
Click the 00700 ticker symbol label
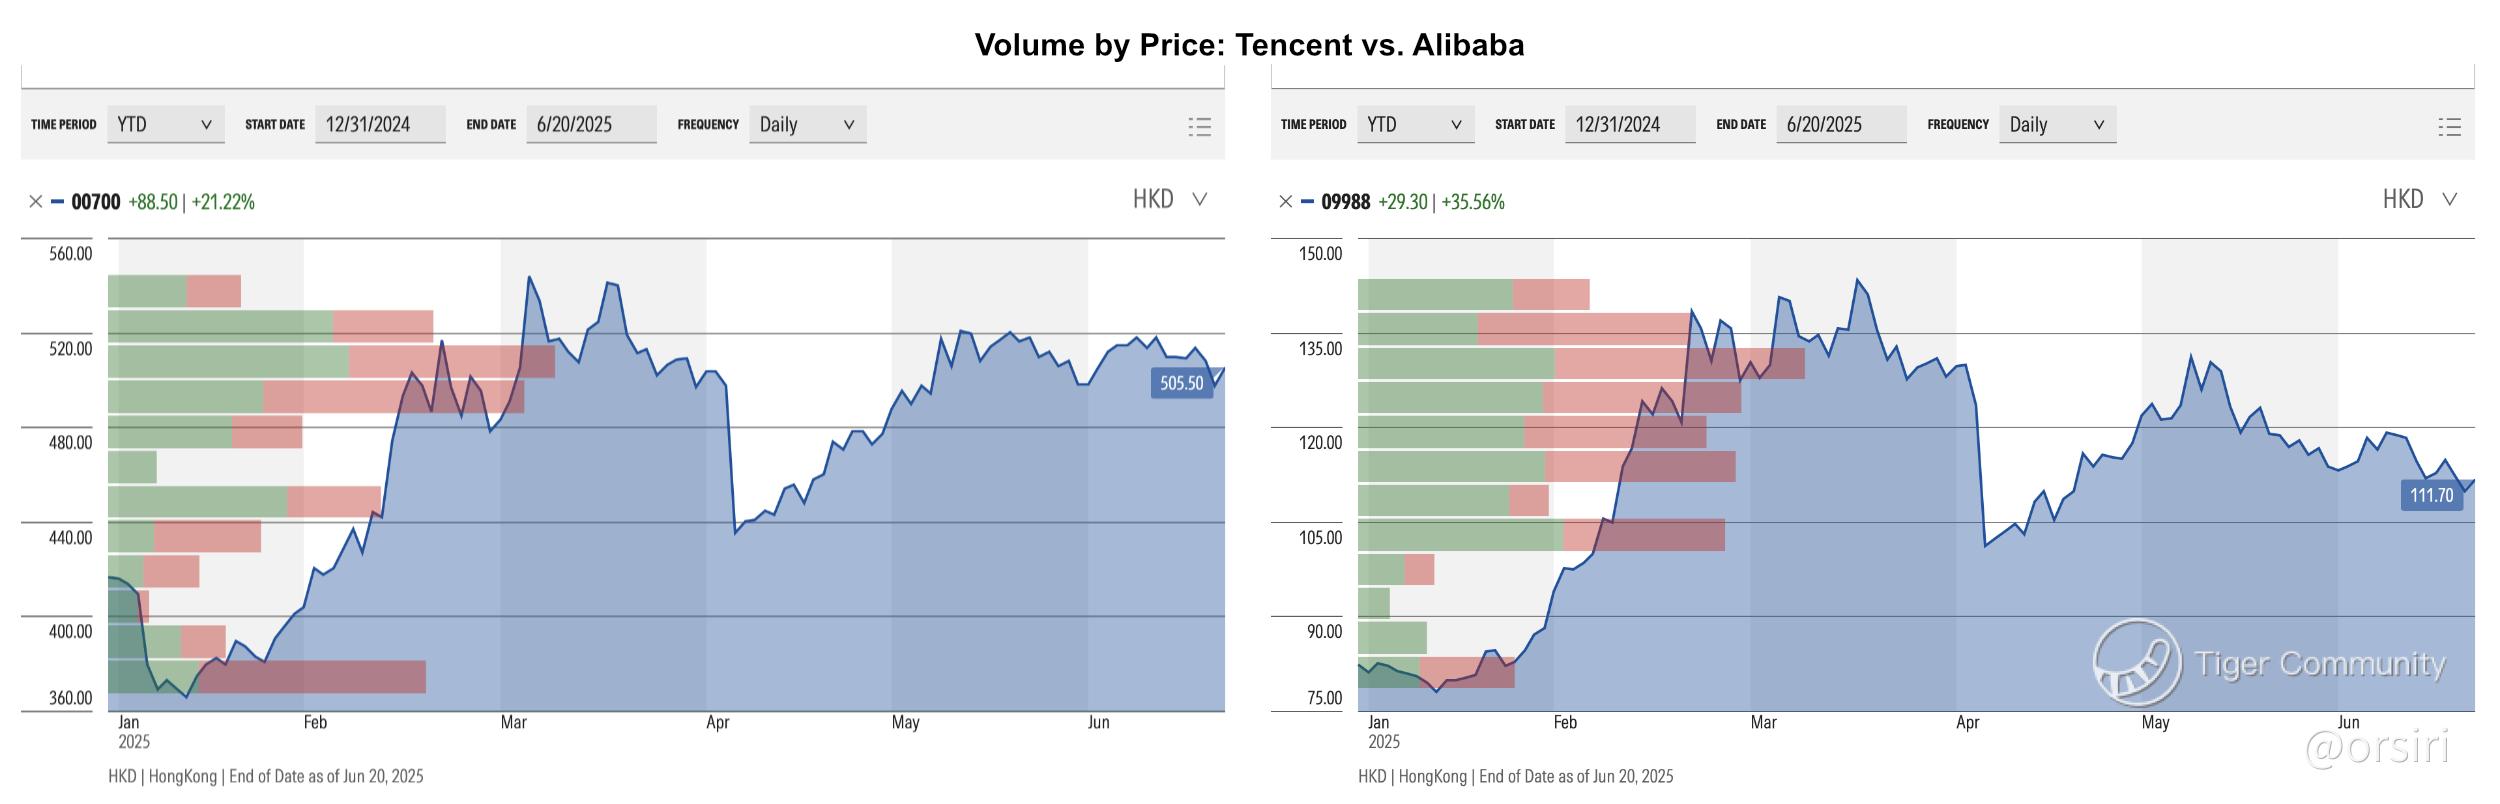click(x=96, y=202)
